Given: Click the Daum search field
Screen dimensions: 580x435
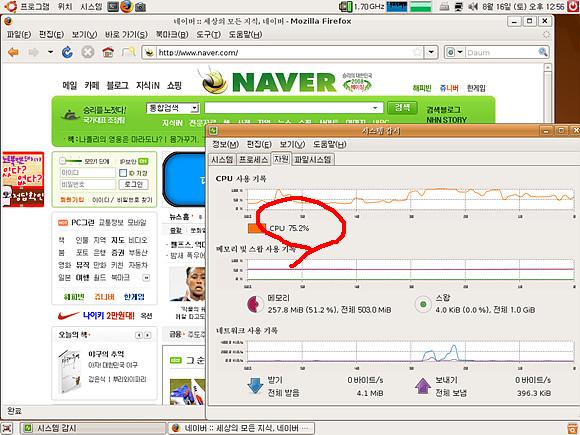Looking at the screenshot, I should 501,53.
